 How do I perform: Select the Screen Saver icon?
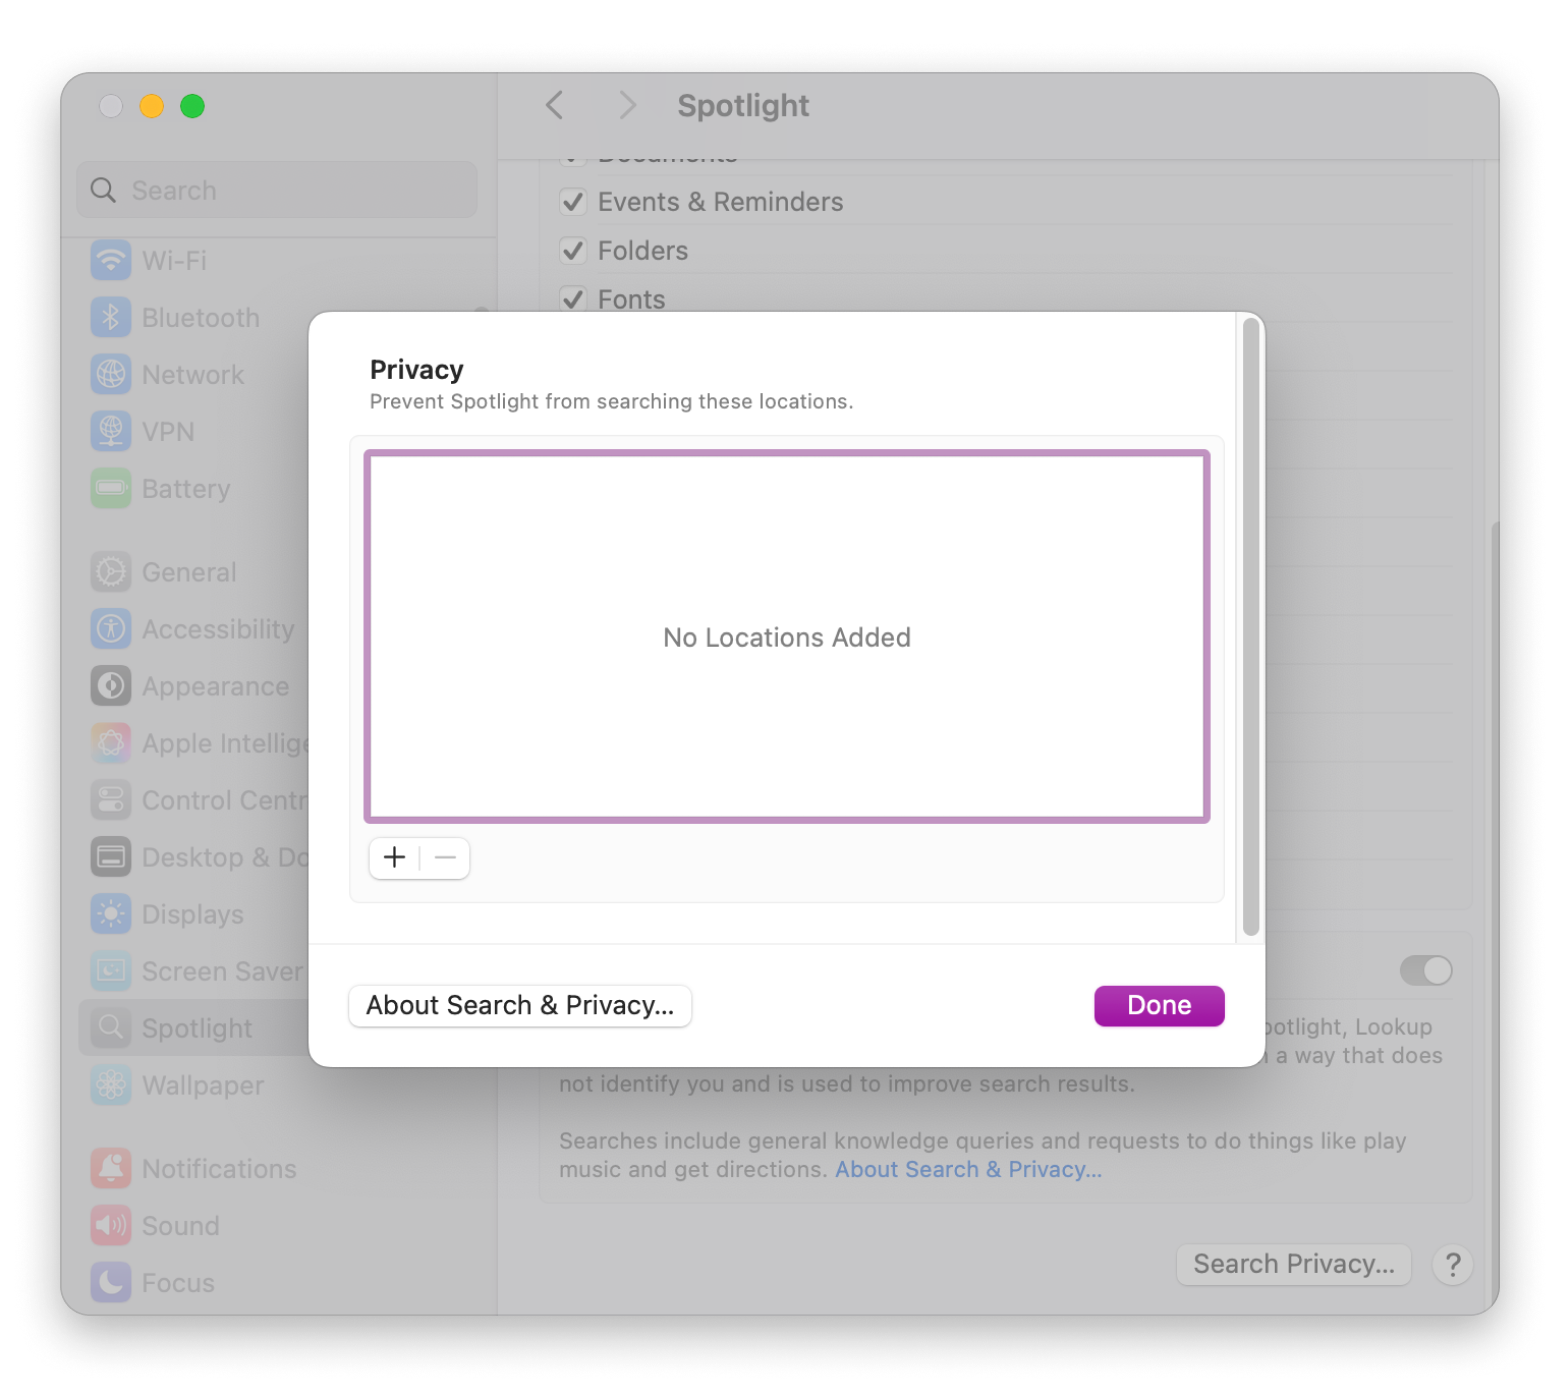click(111, 971)
